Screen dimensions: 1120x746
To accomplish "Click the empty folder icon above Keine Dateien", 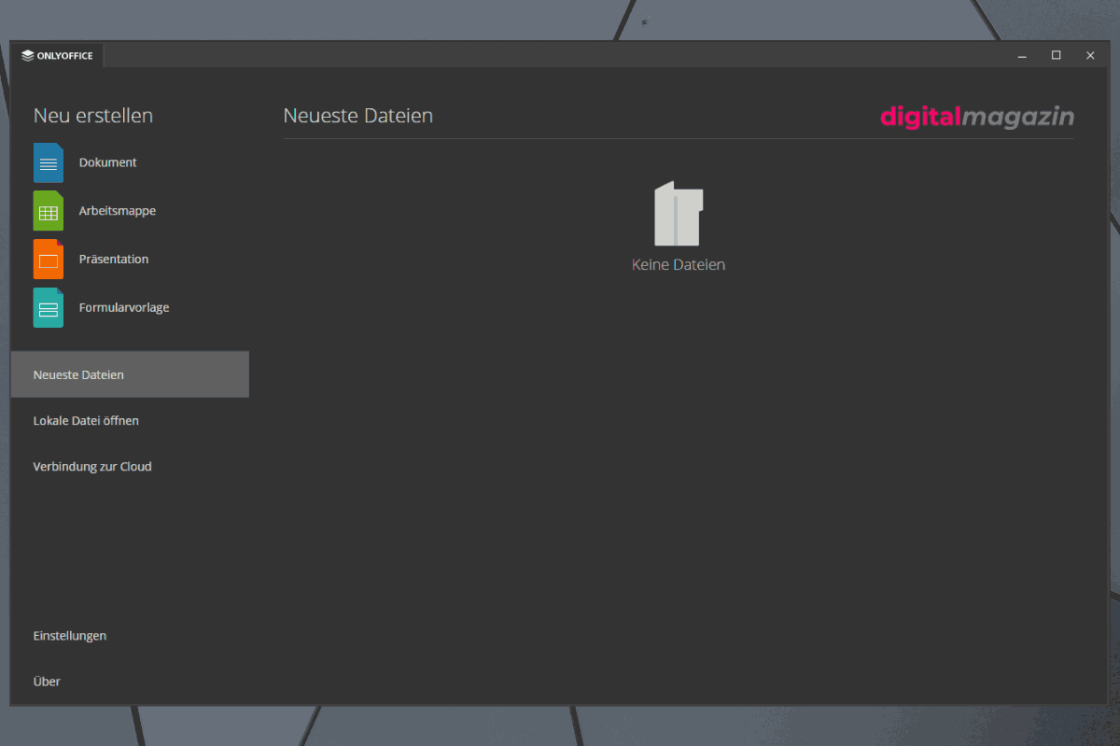I will 678,214.
